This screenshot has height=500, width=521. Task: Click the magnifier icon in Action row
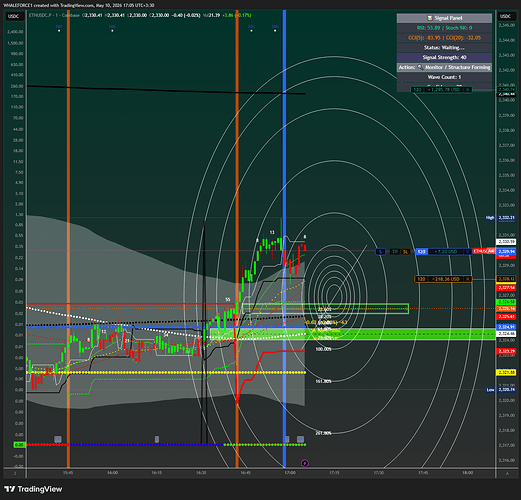click(x=420, y=67)
